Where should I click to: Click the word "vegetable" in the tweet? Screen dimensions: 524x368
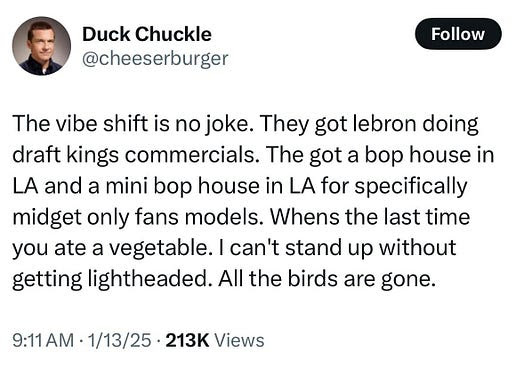pos(160,249)
